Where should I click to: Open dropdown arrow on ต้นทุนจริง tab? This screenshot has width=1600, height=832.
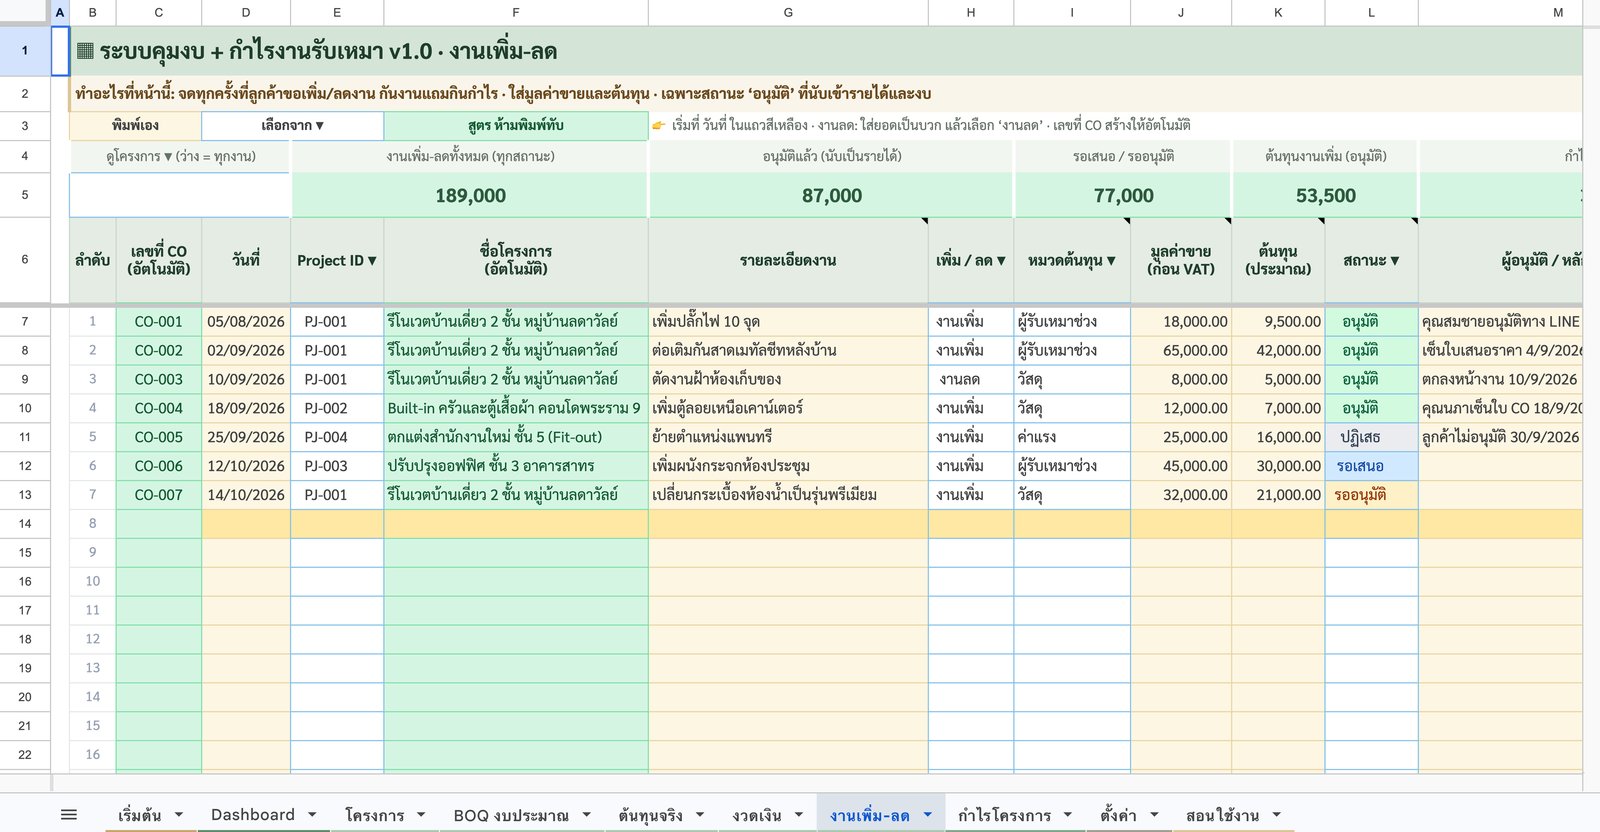click(700, 815)
